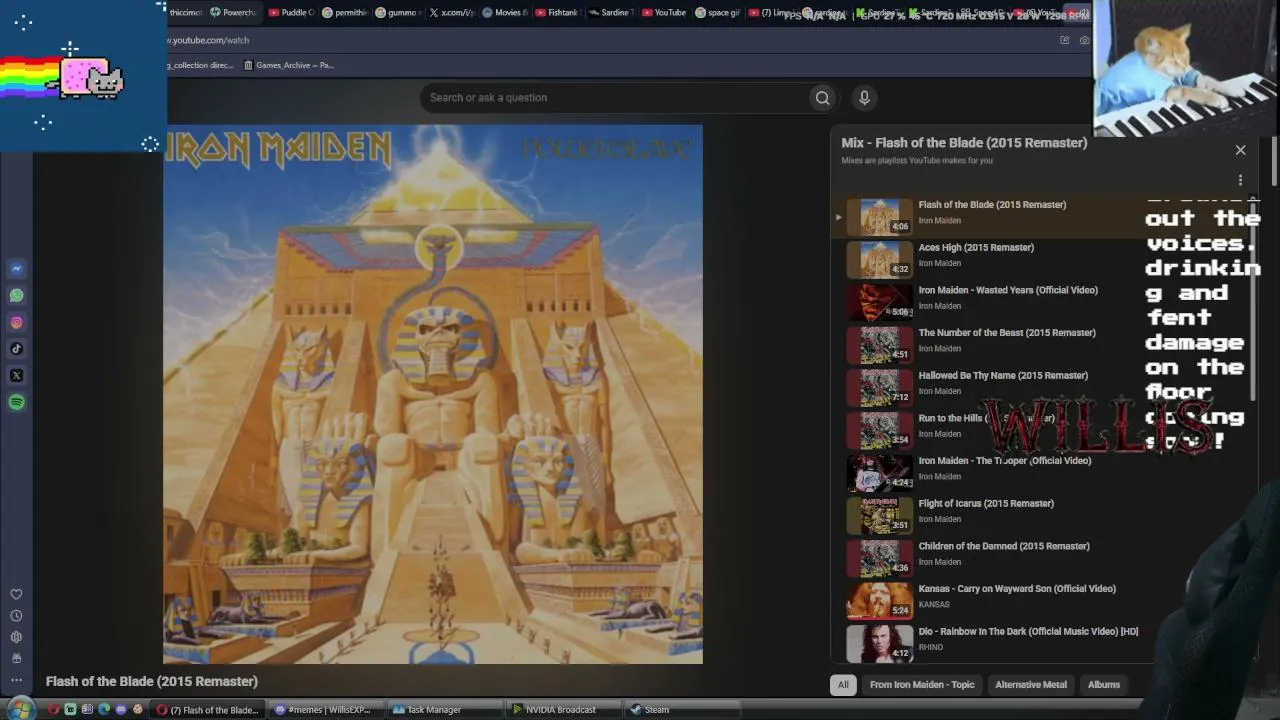Open the heart bookmarks icon in sidebar

[16, 595]
